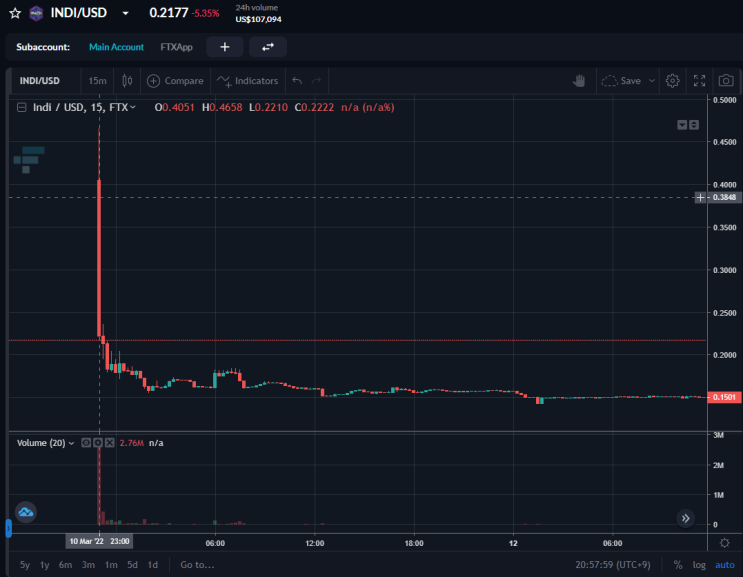Set chart range to 5y
The height and width of the screenshot is (577, 743).
pos(25,565)
